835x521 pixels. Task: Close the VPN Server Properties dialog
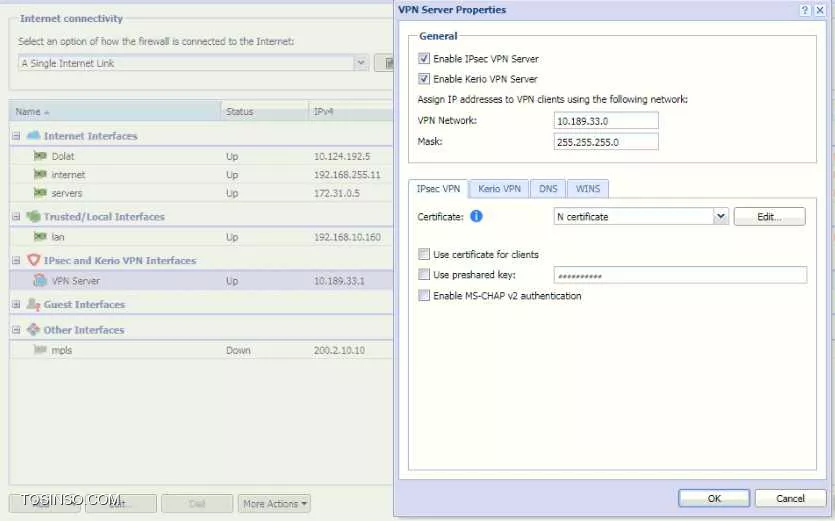820,10
